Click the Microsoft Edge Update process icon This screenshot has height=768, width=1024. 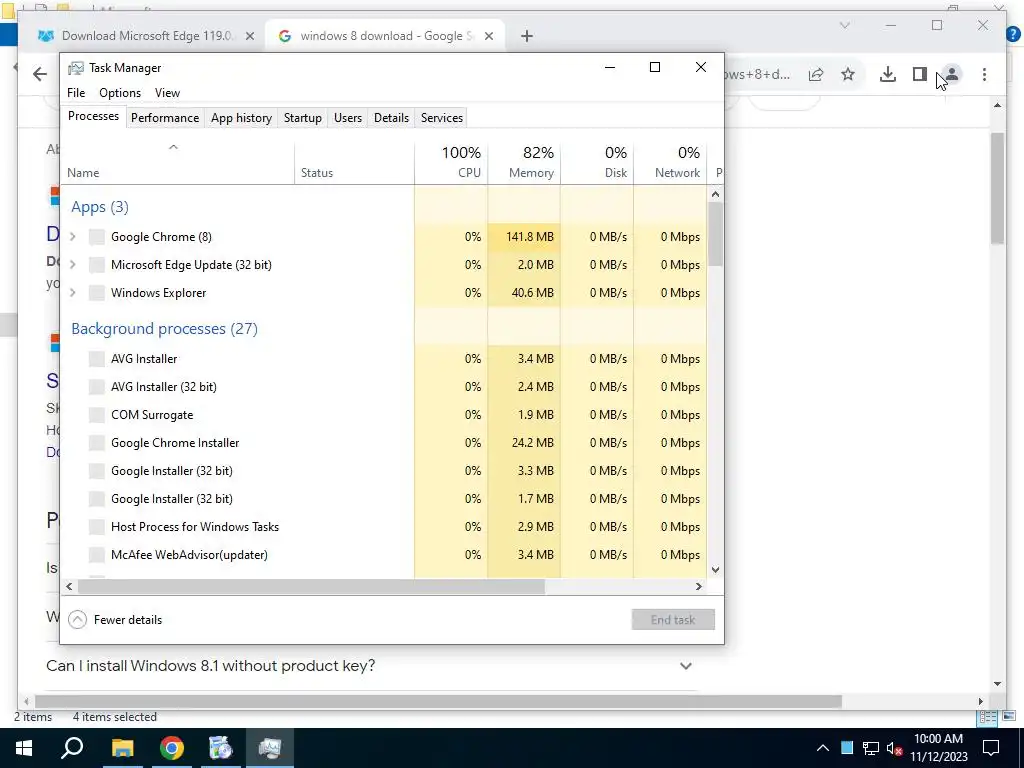pos(97,265)
